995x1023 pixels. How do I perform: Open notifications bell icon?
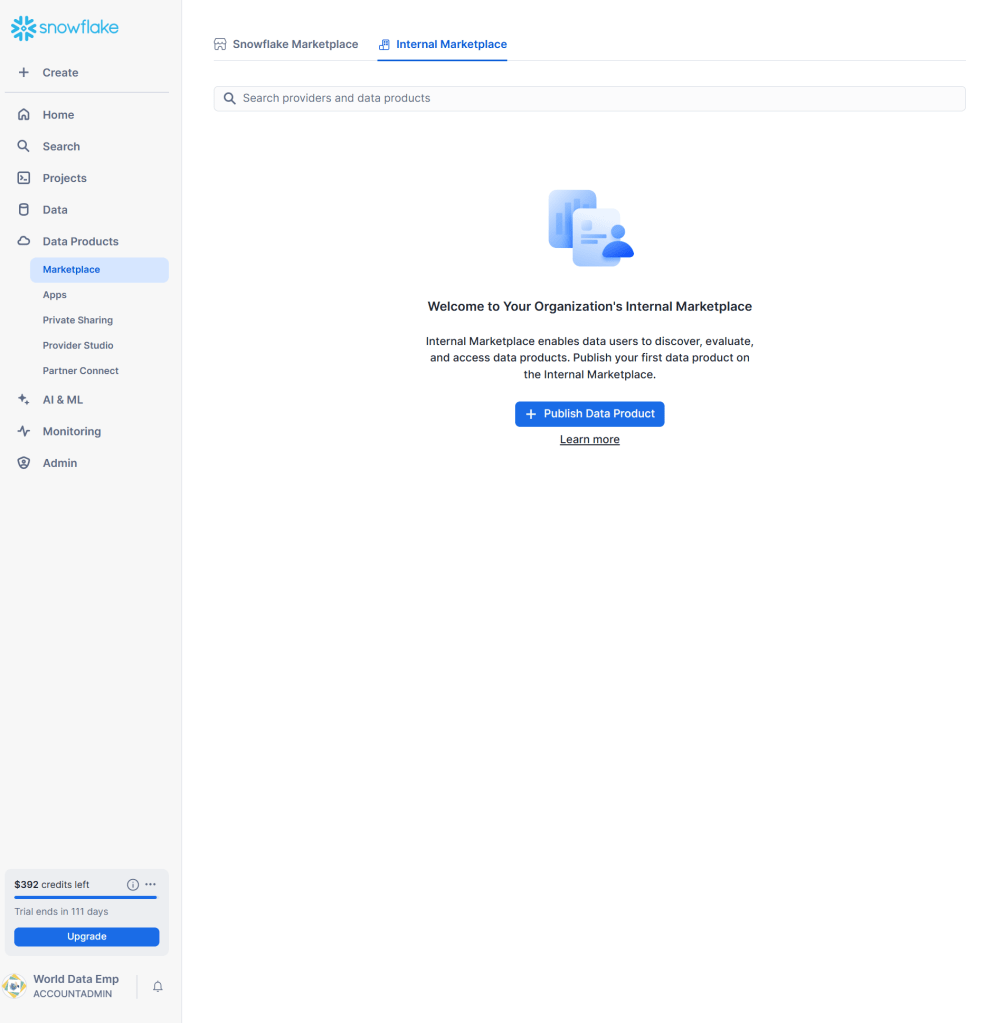click(x=157, y=987)
